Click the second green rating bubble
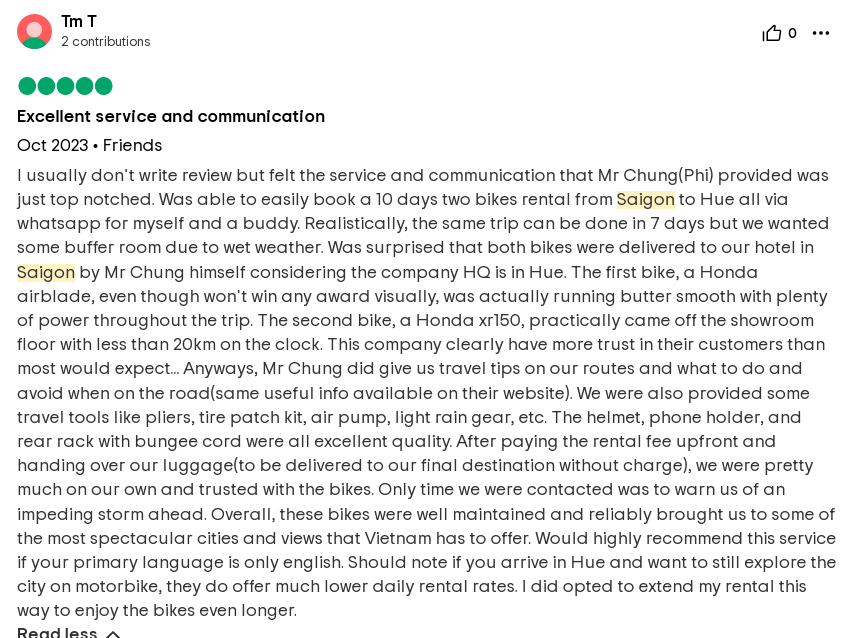Image resolution: width=851 pixels, height=638 pixels. click(x=46, y=86)
